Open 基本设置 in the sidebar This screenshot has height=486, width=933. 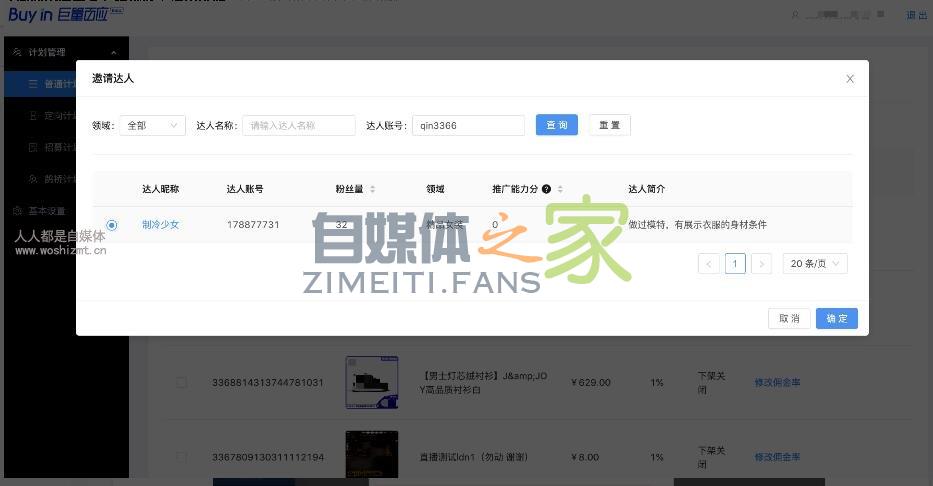coord(46,211)
